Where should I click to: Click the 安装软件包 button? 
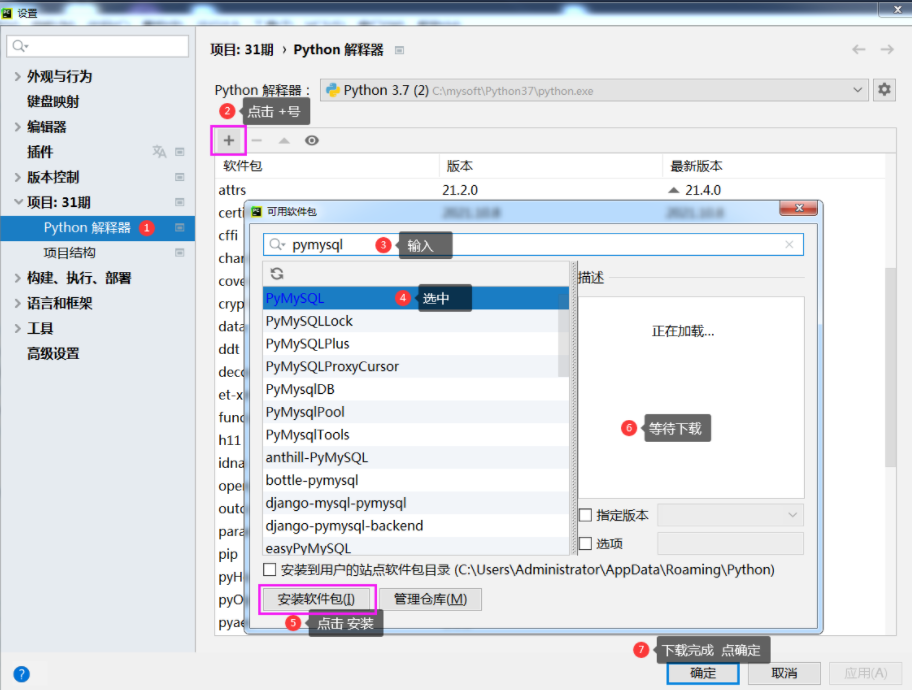[316, 599]
